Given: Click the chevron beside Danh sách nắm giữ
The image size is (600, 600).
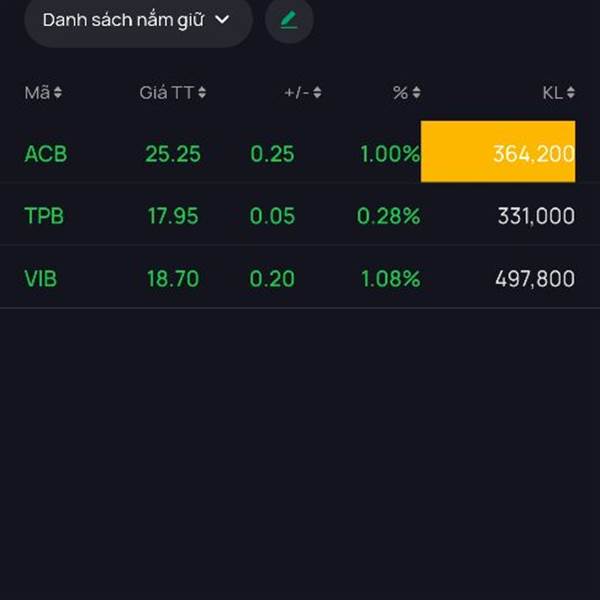Looking at the screenshot, I should click(x=222, y=20).
